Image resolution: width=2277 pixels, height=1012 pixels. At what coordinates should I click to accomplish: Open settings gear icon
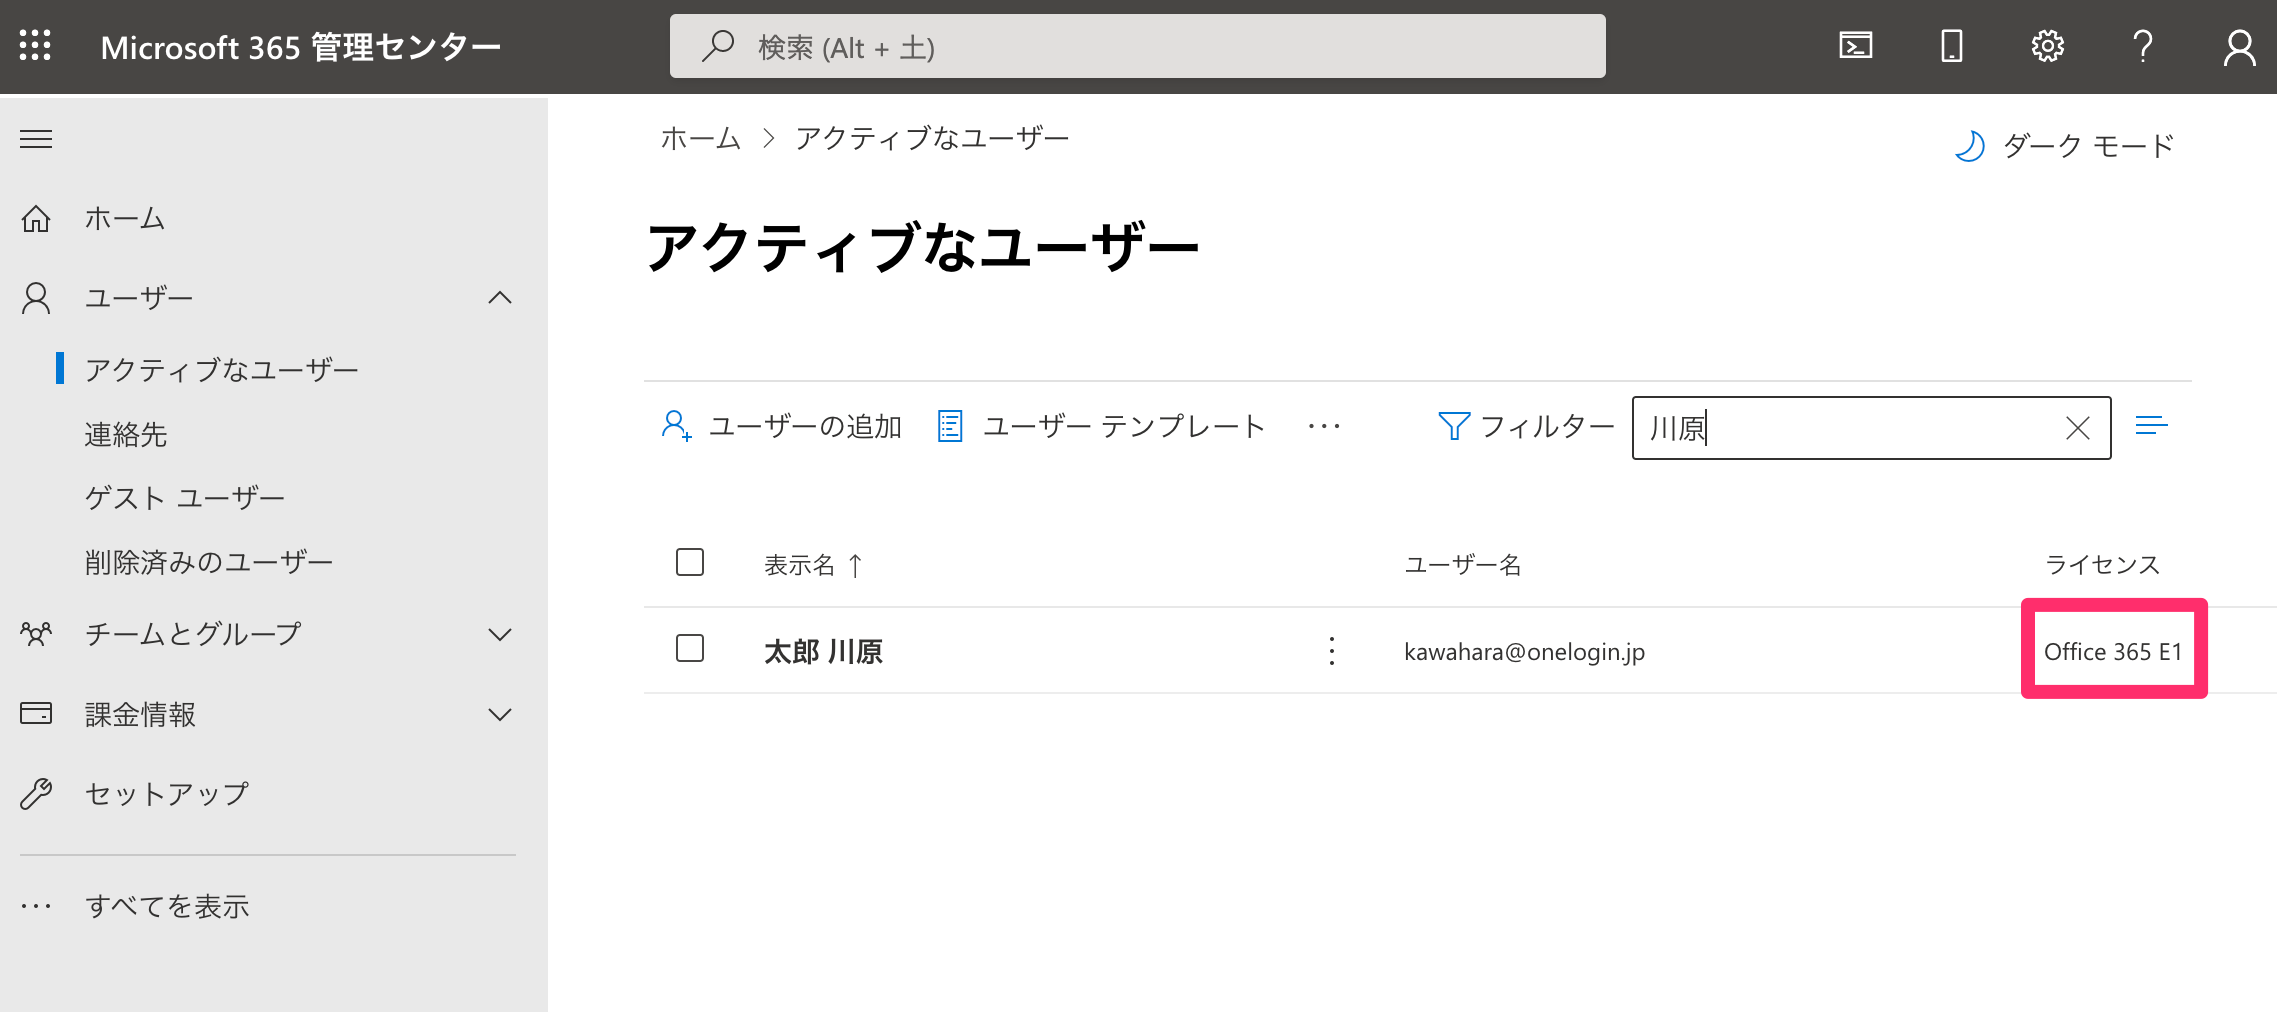pyautogui.click(x=2047, y=46)
